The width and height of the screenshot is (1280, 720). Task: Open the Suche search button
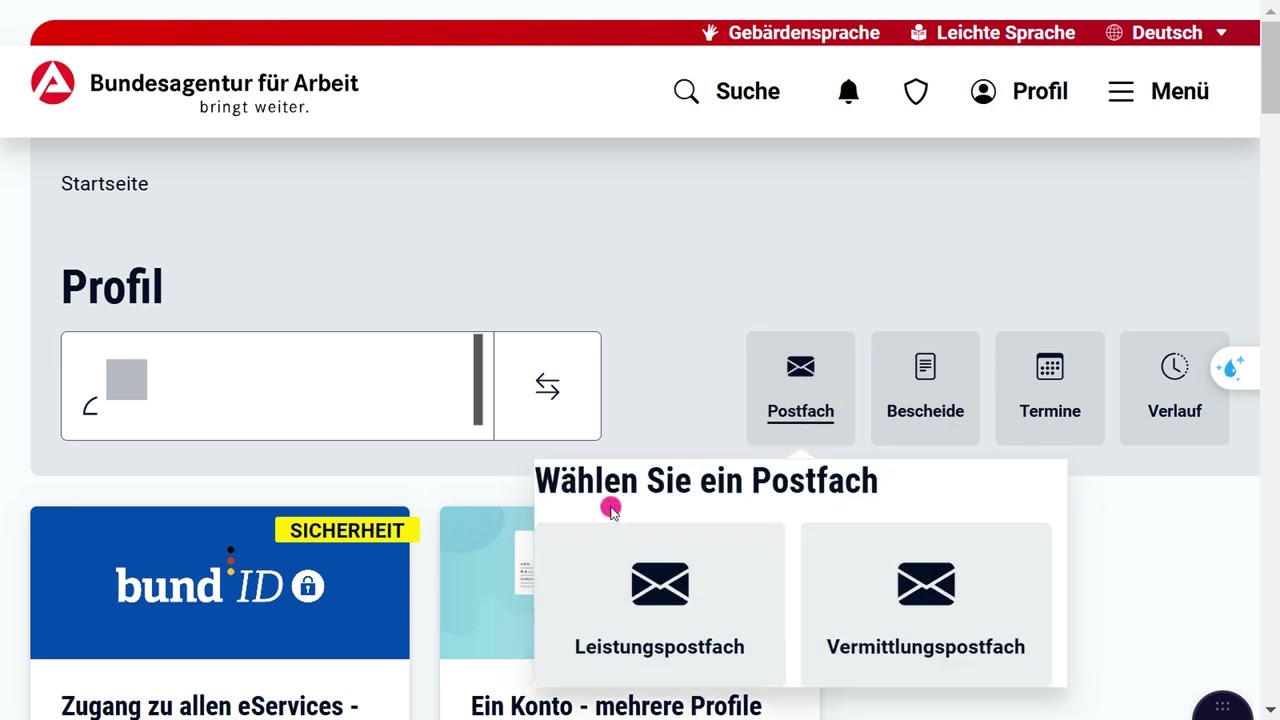pos(727,91)
